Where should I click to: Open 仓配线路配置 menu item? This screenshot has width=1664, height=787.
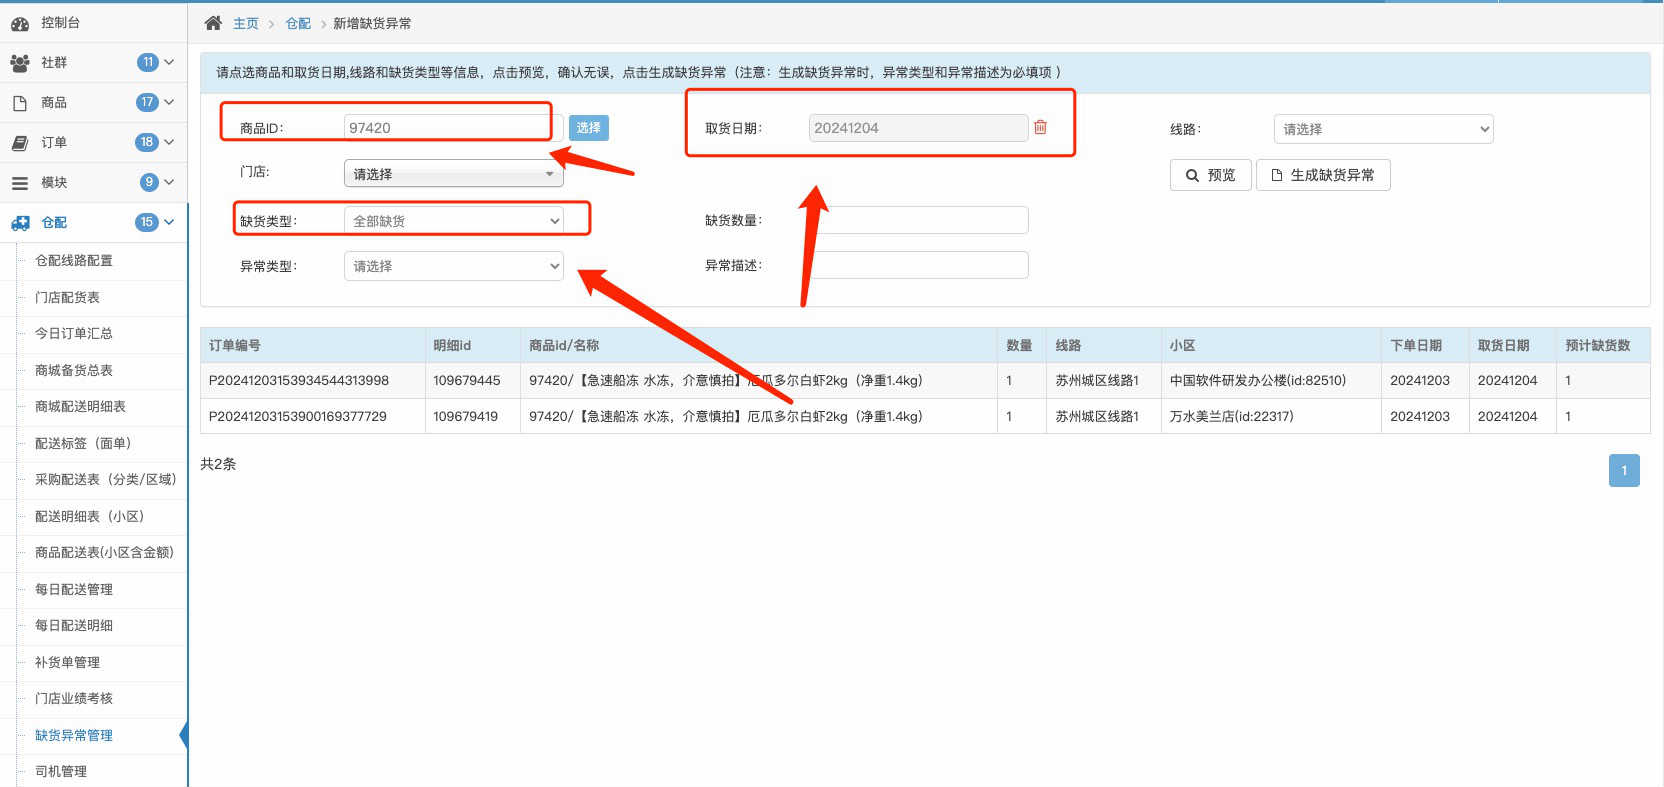coord(74,260)
